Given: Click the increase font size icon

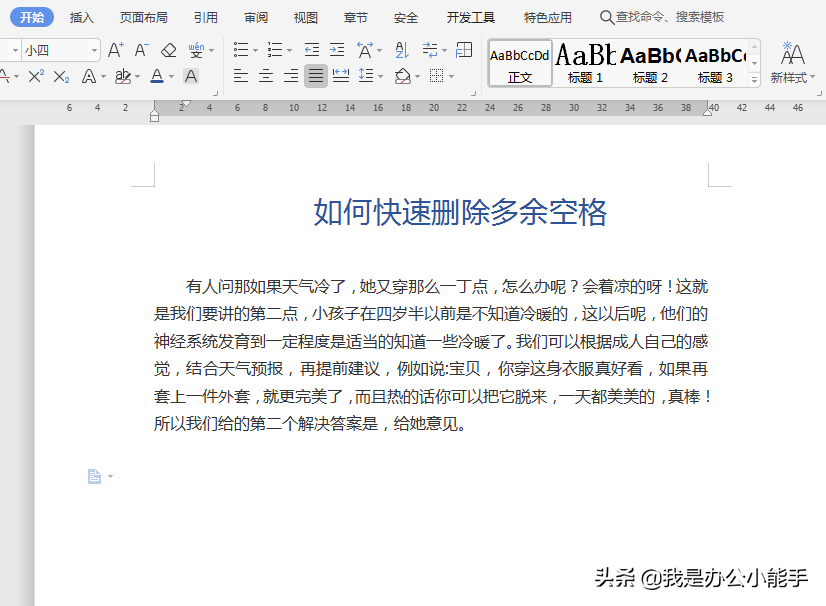Looking at the screenshot, I should click(115, 50).
